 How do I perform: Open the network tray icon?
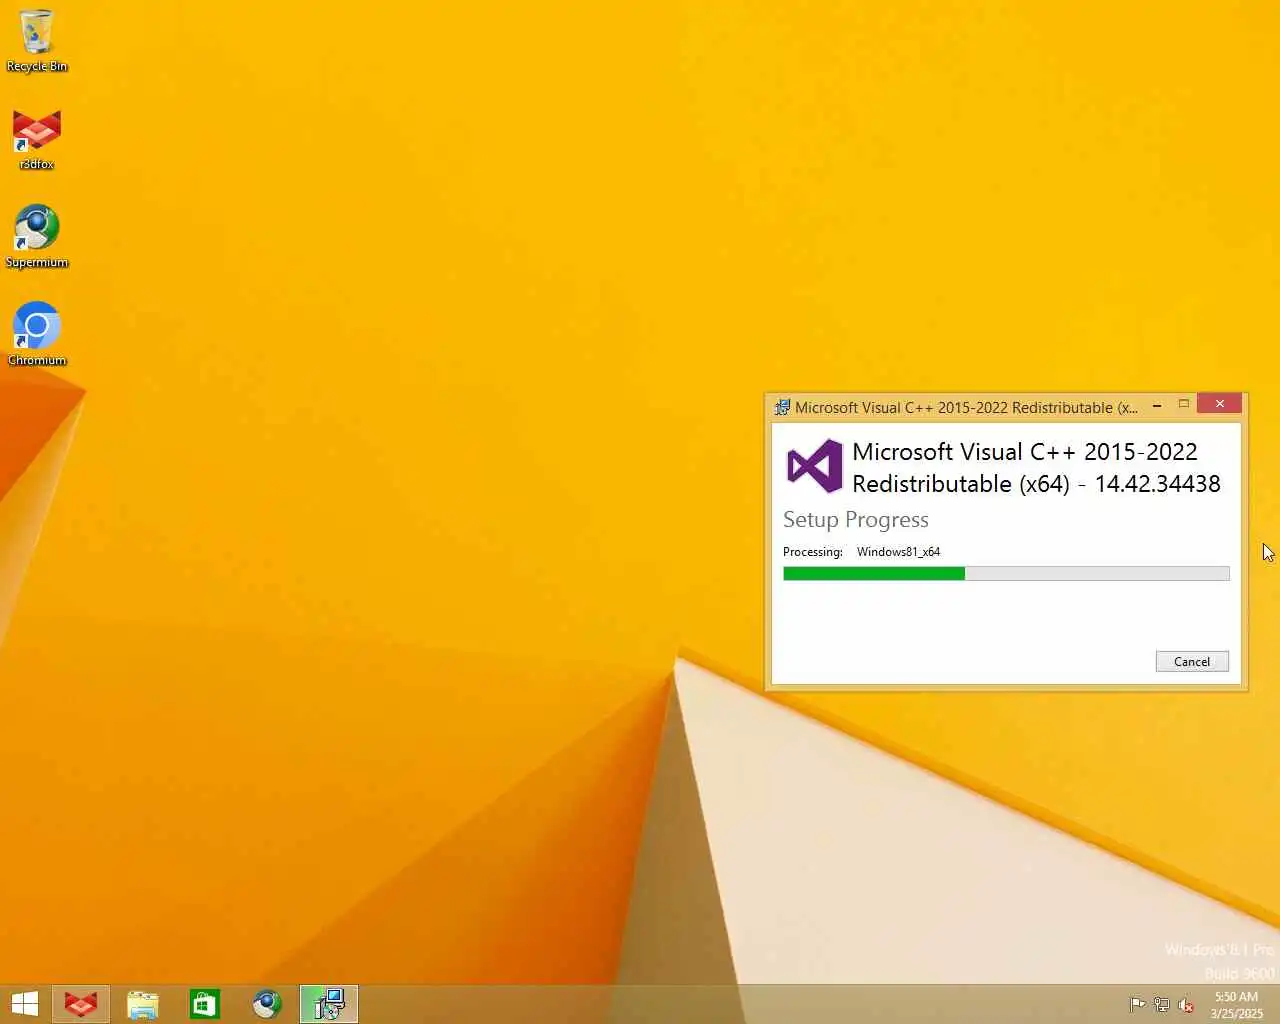[1161, 1005]
